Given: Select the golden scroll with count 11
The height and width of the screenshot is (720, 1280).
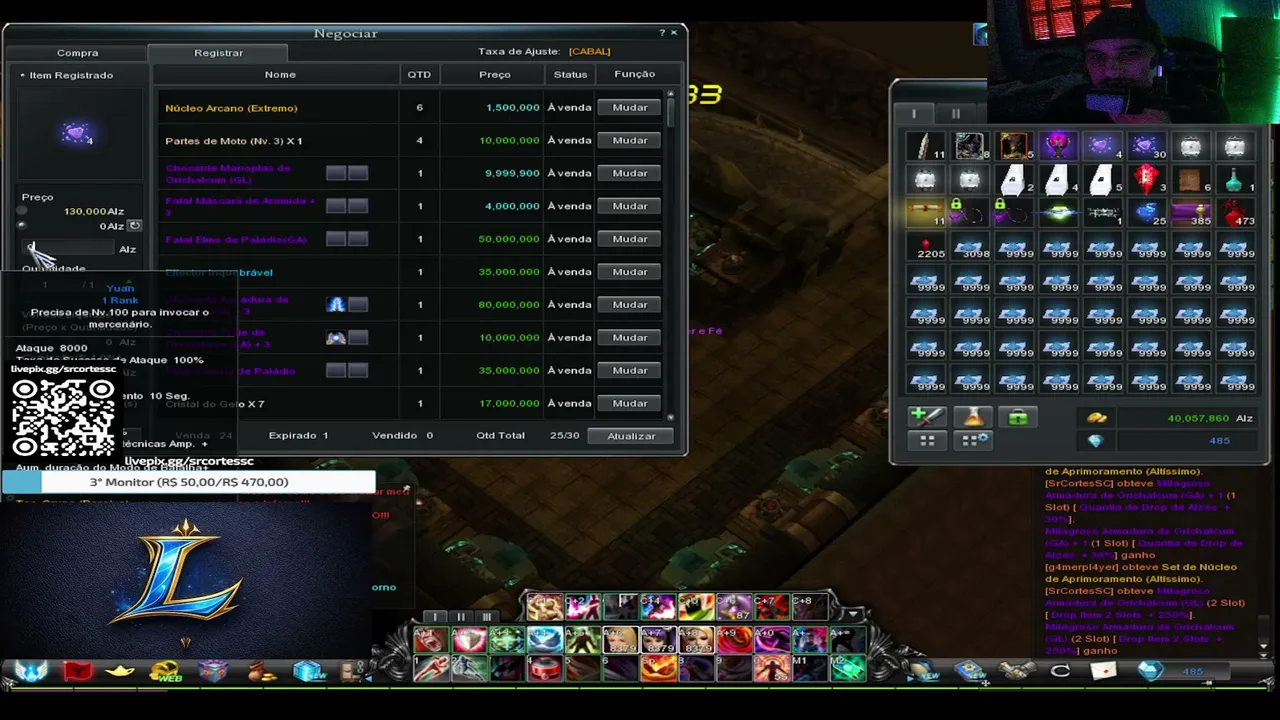Looking at the screenshot, I should (926, 213).
